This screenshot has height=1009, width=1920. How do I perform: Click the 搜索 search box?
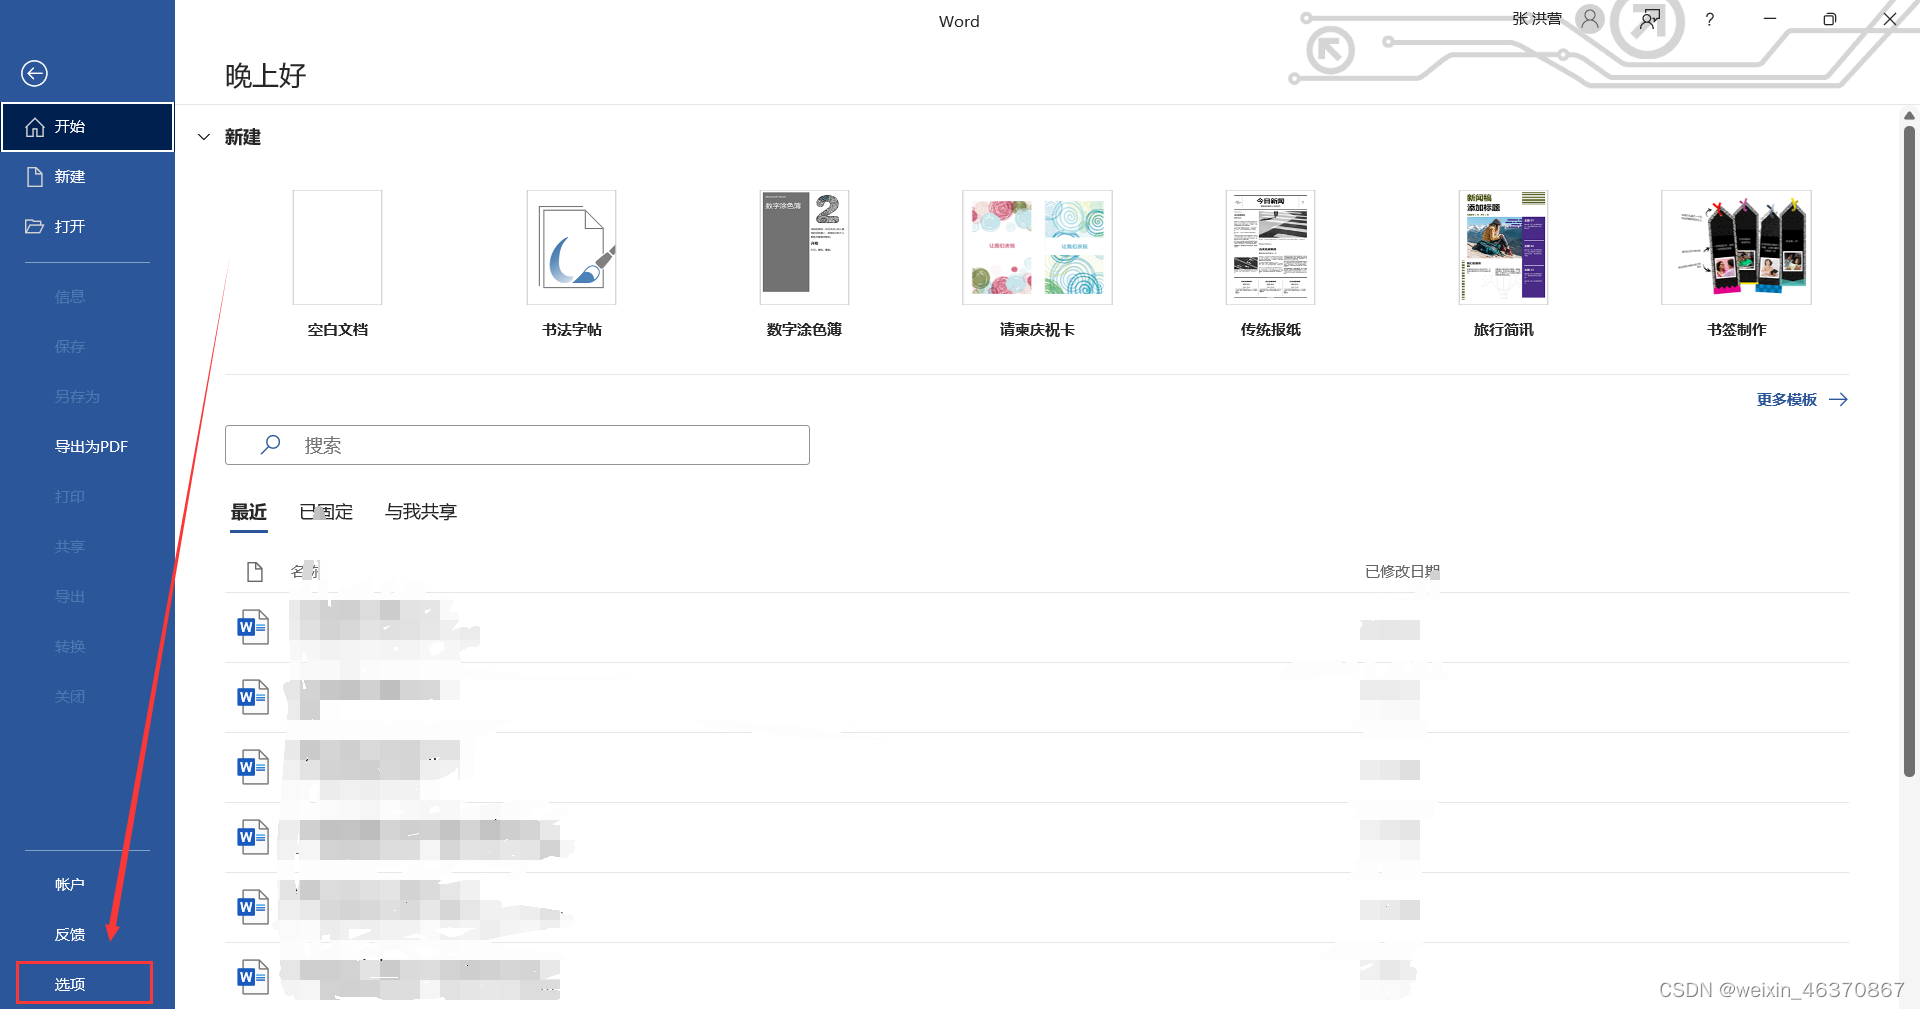(517, 445)
